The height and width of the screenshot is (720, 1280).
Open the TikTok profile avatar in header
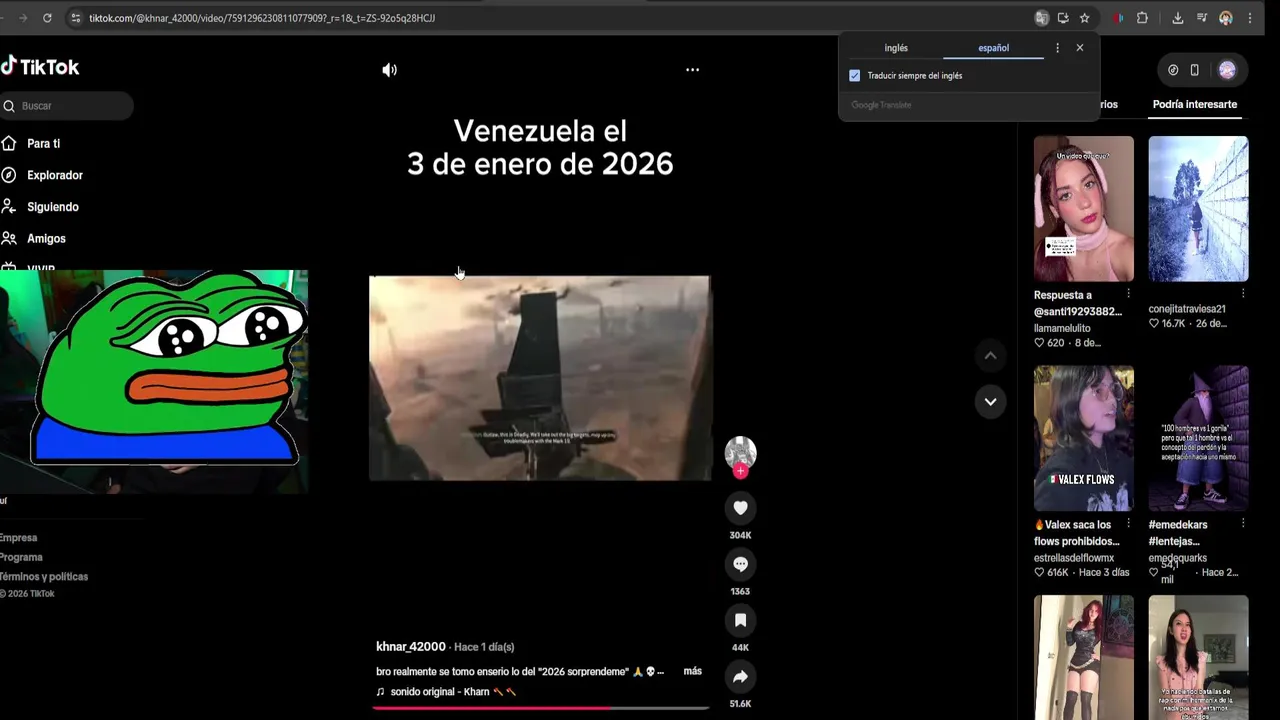point(1227,70)
